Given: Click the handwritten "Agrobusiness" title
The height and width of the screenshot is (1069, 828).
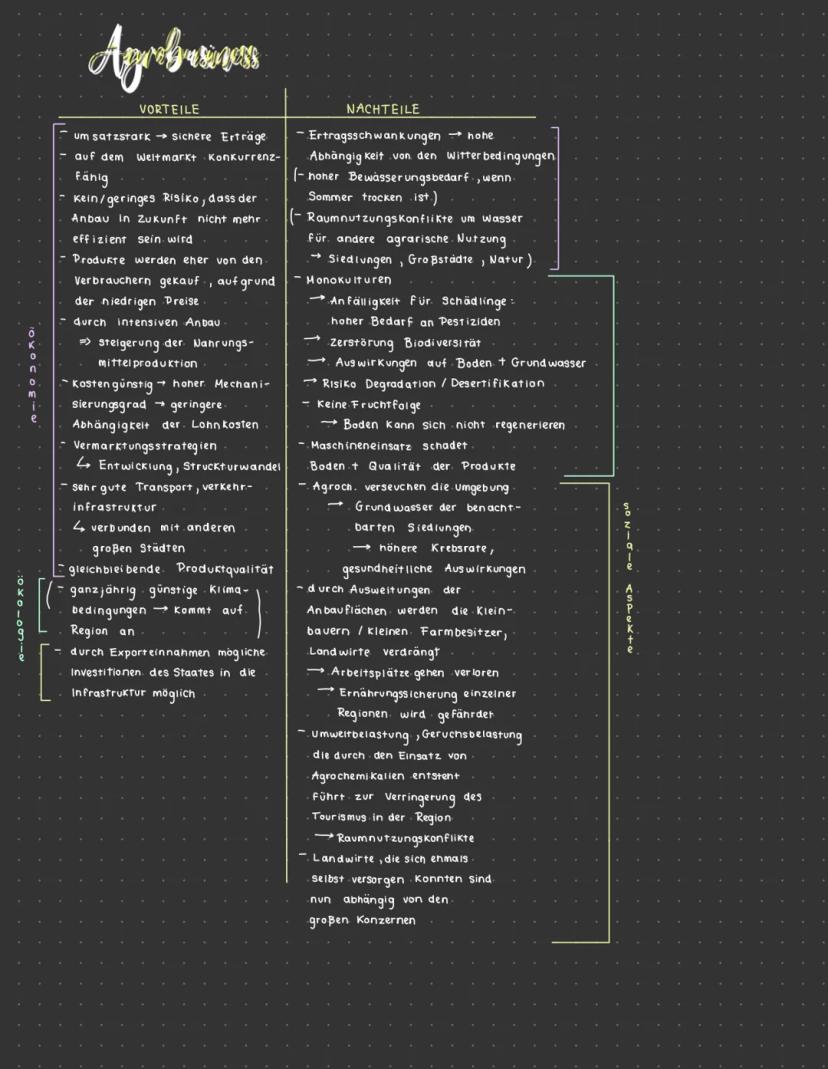Looking at the screenshot, I should click(177, 57).
